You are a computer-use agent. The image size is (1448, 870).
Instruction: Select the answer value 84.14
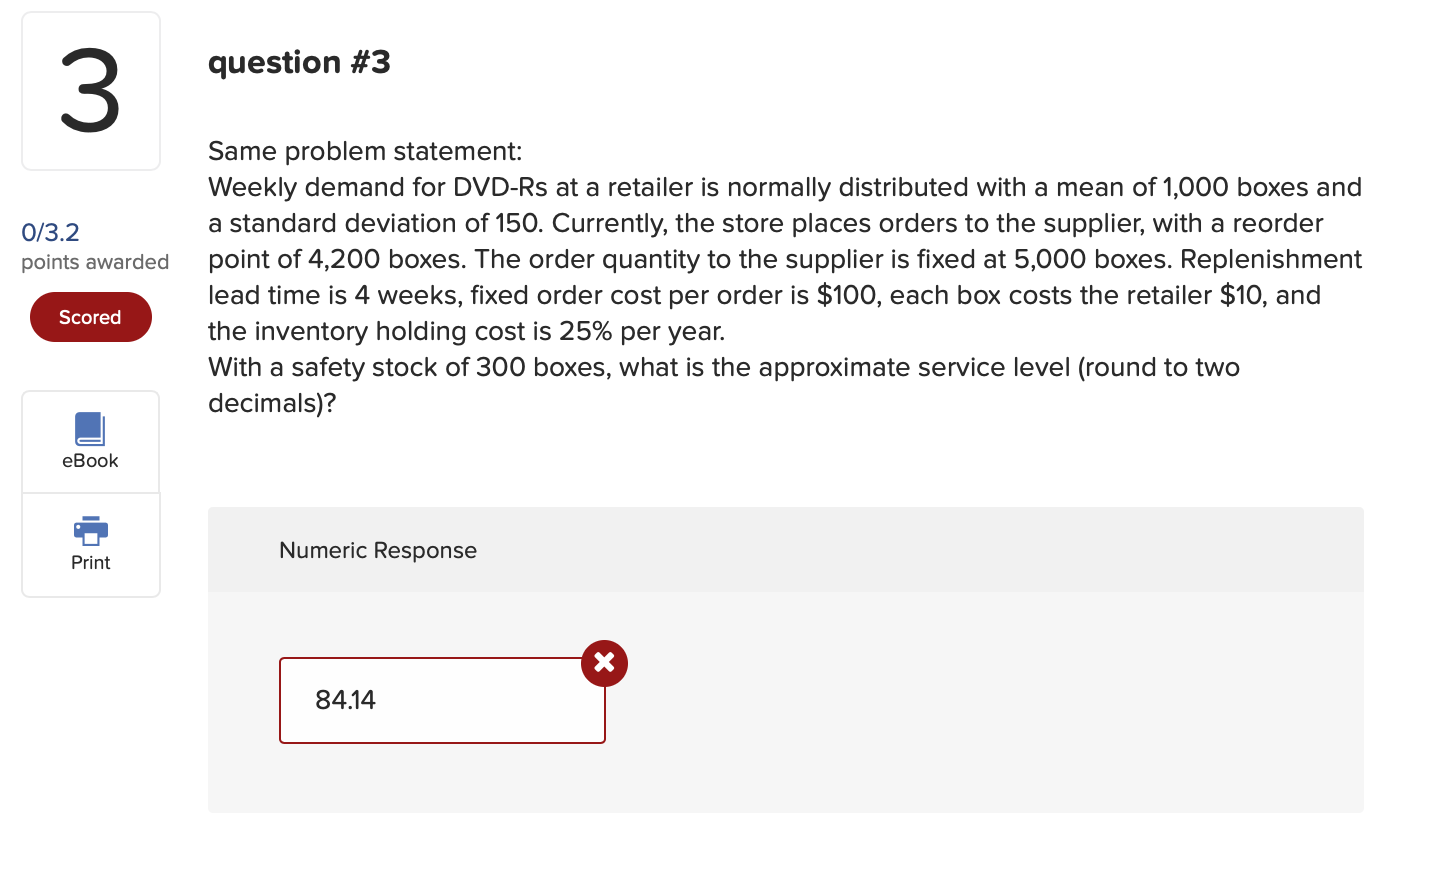[x=345, y=700]
